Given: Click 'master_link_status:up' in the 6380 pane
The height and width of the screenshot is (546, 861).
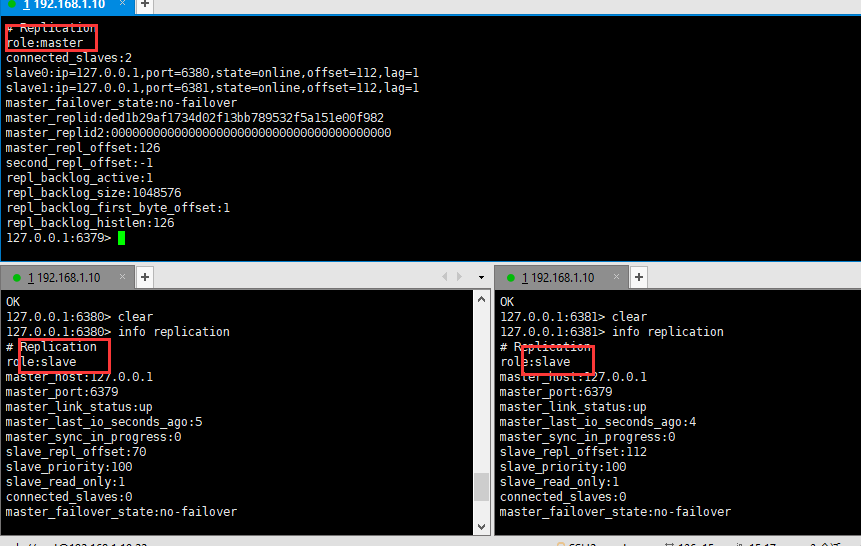Looking at the screenshot, I should 80,407.
